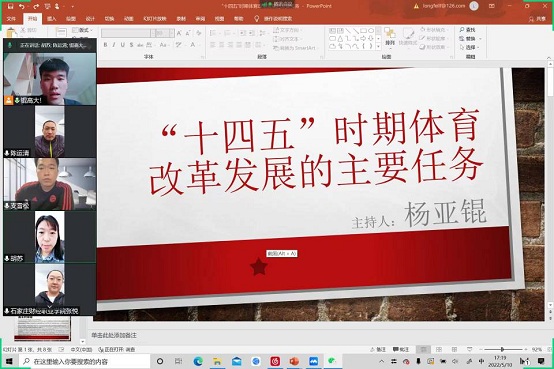This screenshot has height=369, width=554.
Task: Switch to the Animations (动画) tab
Action: (129, 19)
